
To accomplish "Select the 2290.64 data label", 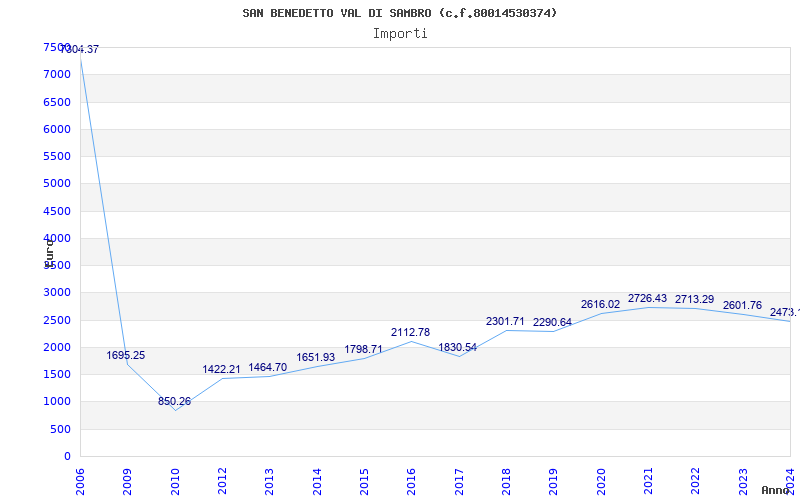I will pos(553,322).
